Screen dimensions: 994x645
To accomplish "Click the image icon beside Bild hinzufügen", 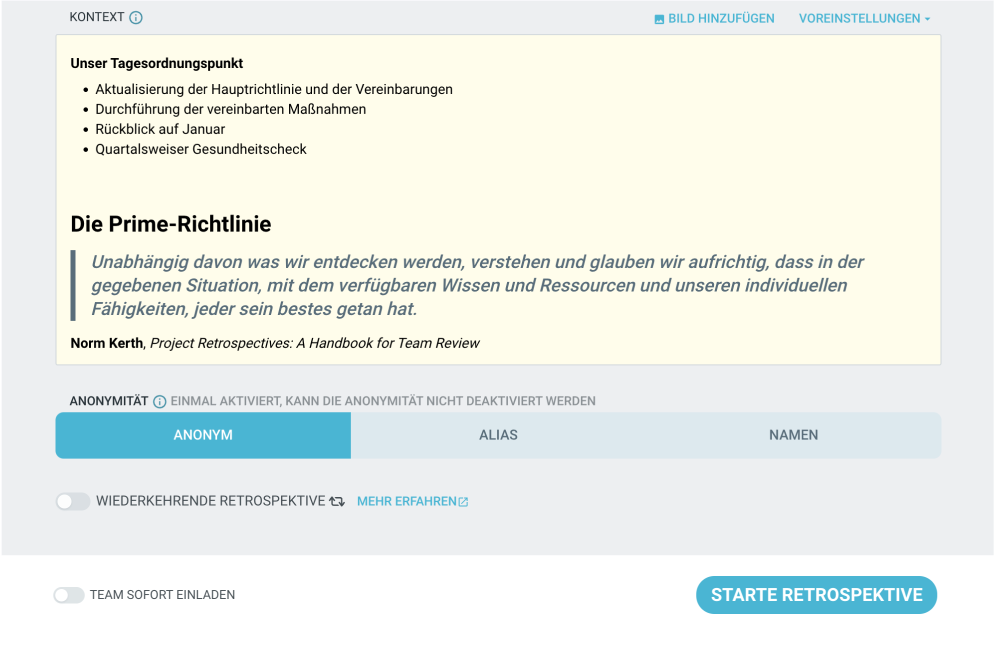I will click(x=659, y=19).
